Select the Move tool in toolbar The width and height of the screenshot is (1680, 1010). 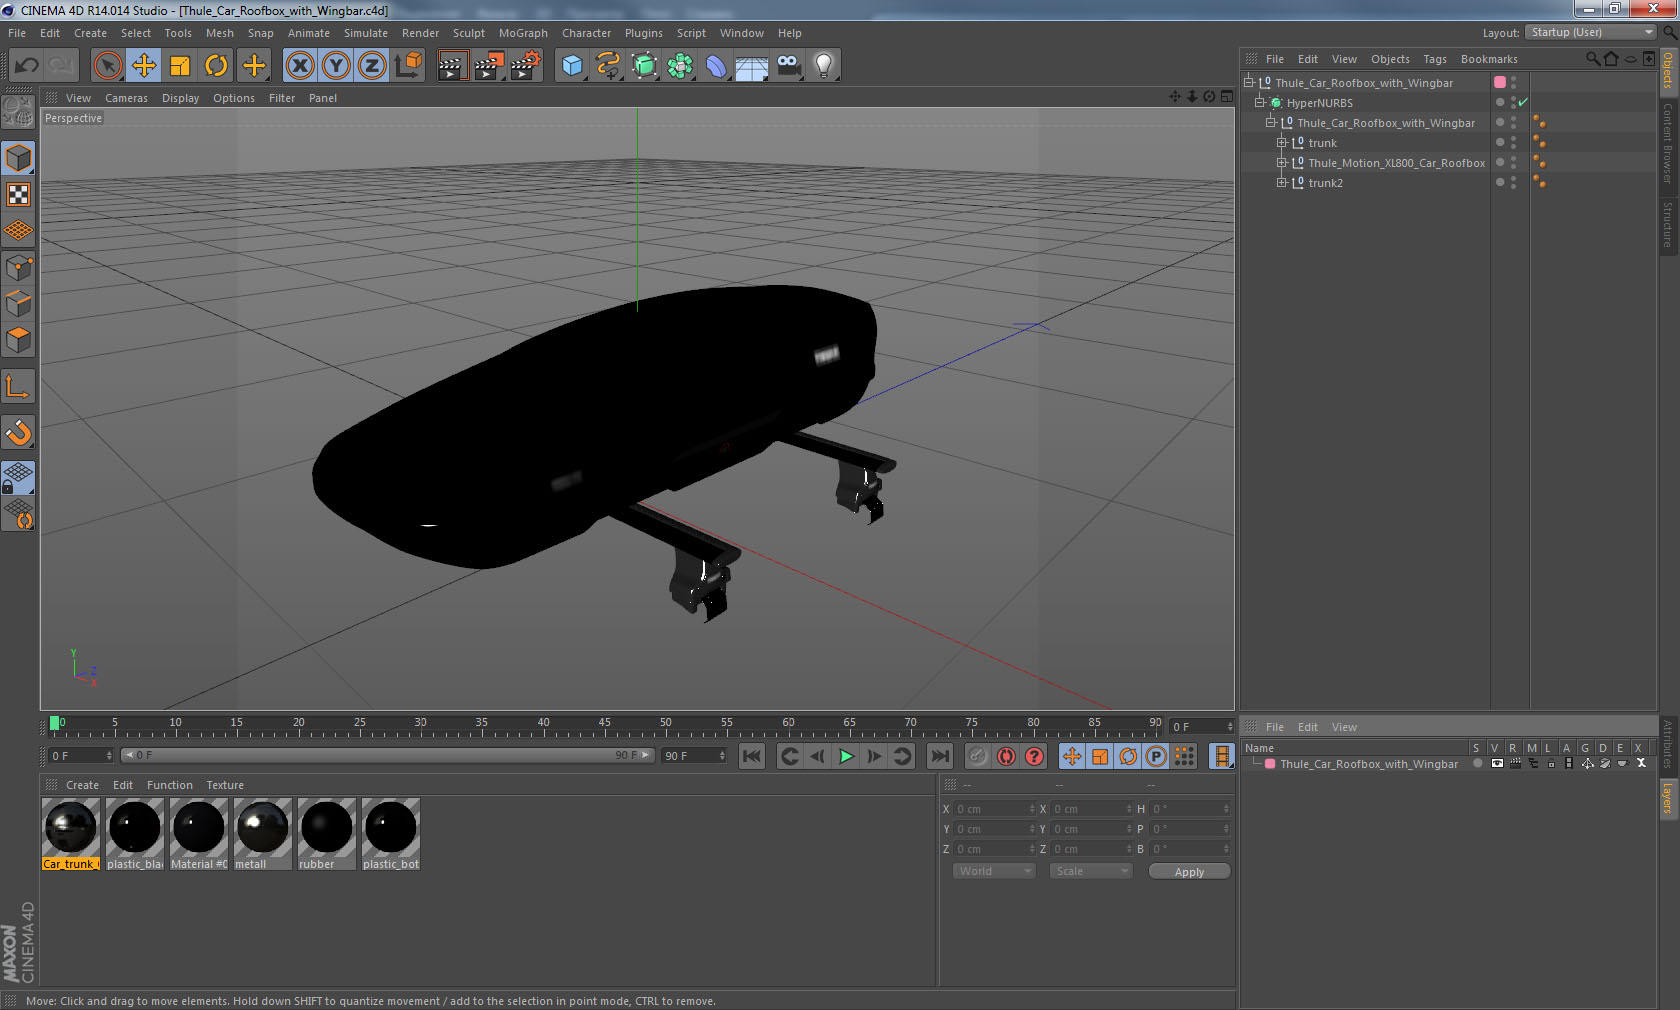(144, 66)
